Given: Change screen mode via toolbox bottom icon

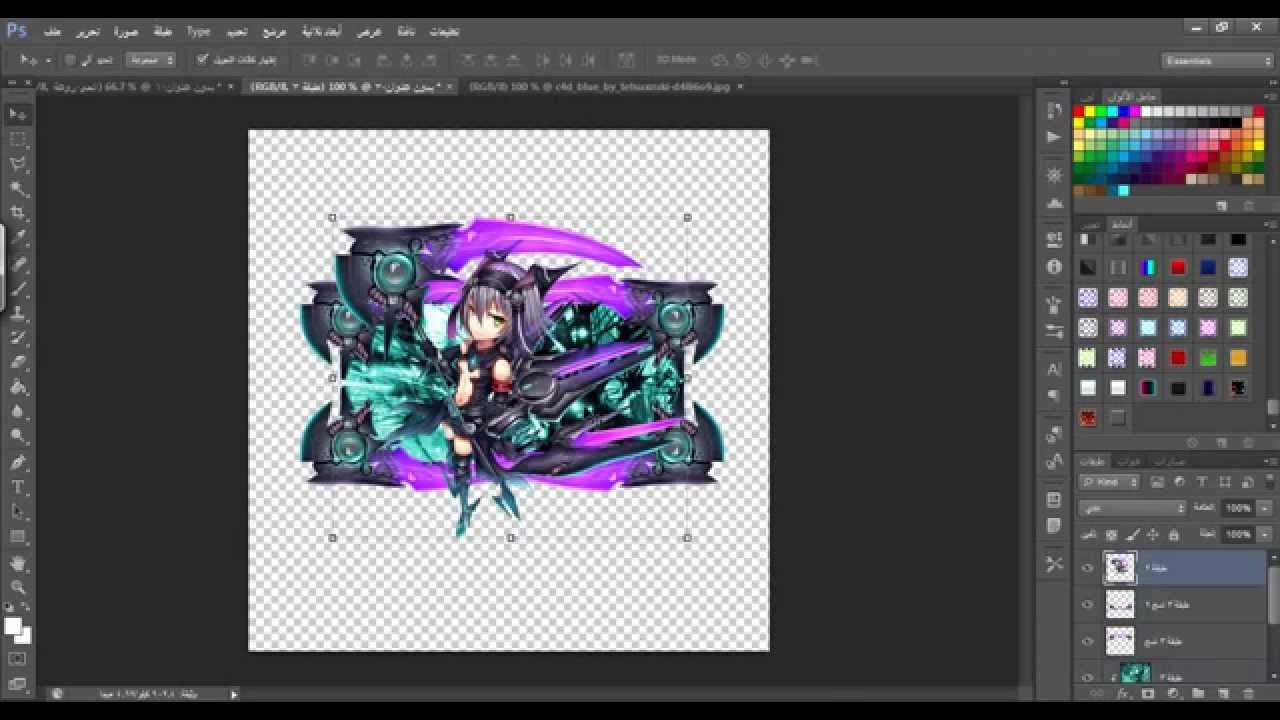Looking at the screenshot, I should coord(18,684).
